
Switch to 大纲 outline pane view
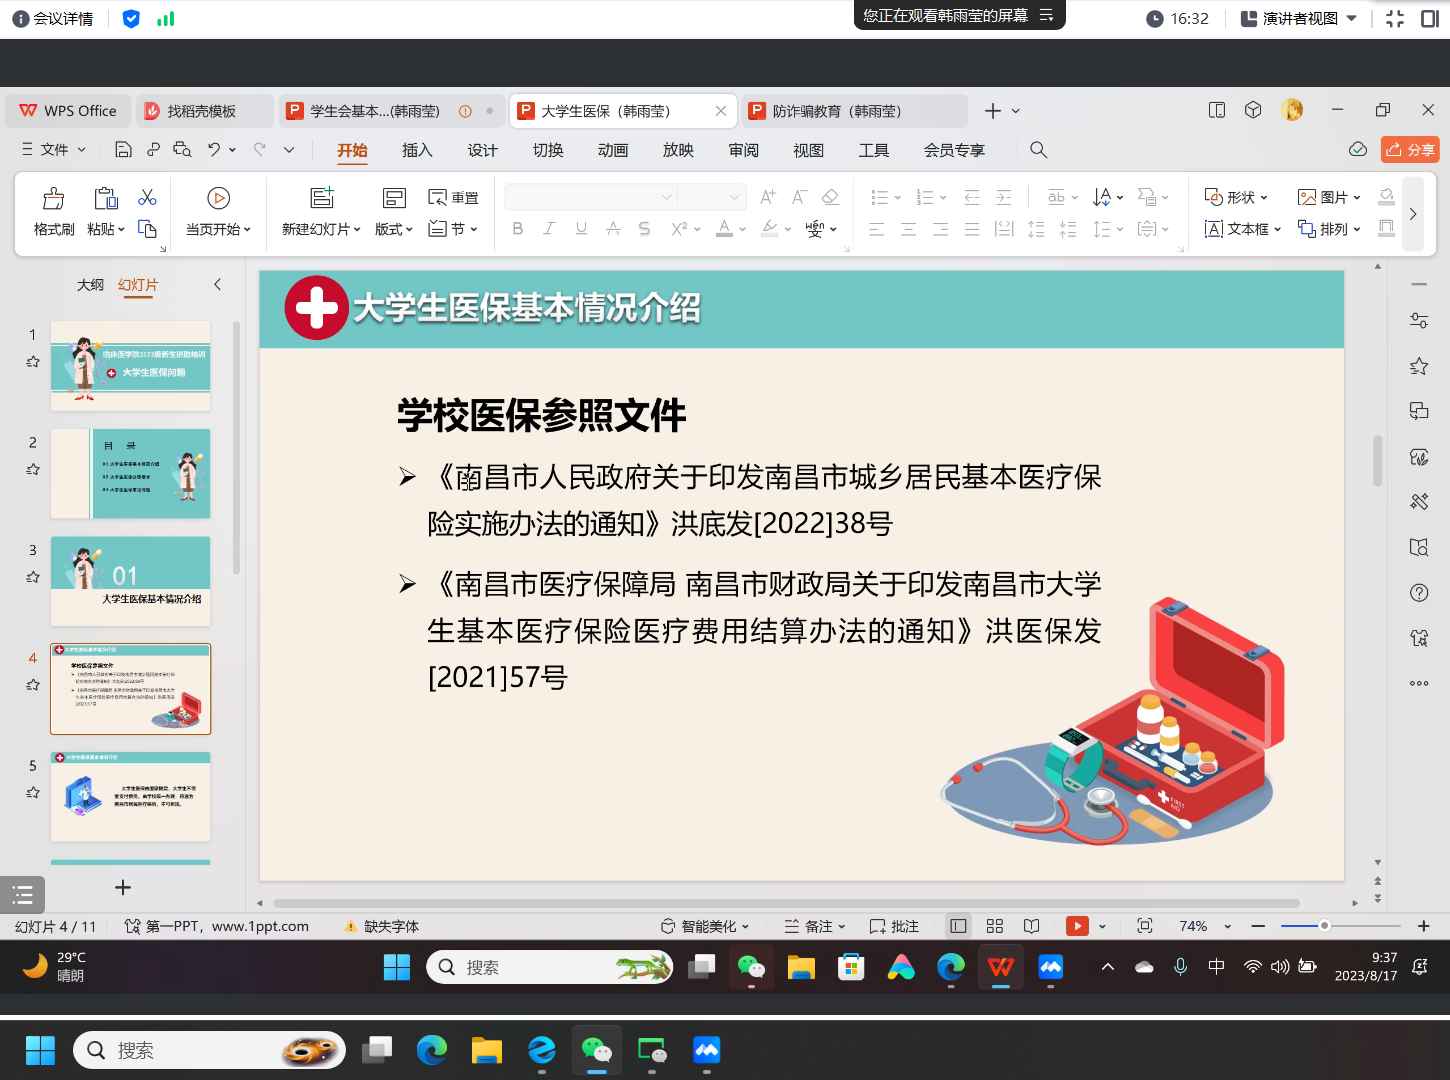90,285
